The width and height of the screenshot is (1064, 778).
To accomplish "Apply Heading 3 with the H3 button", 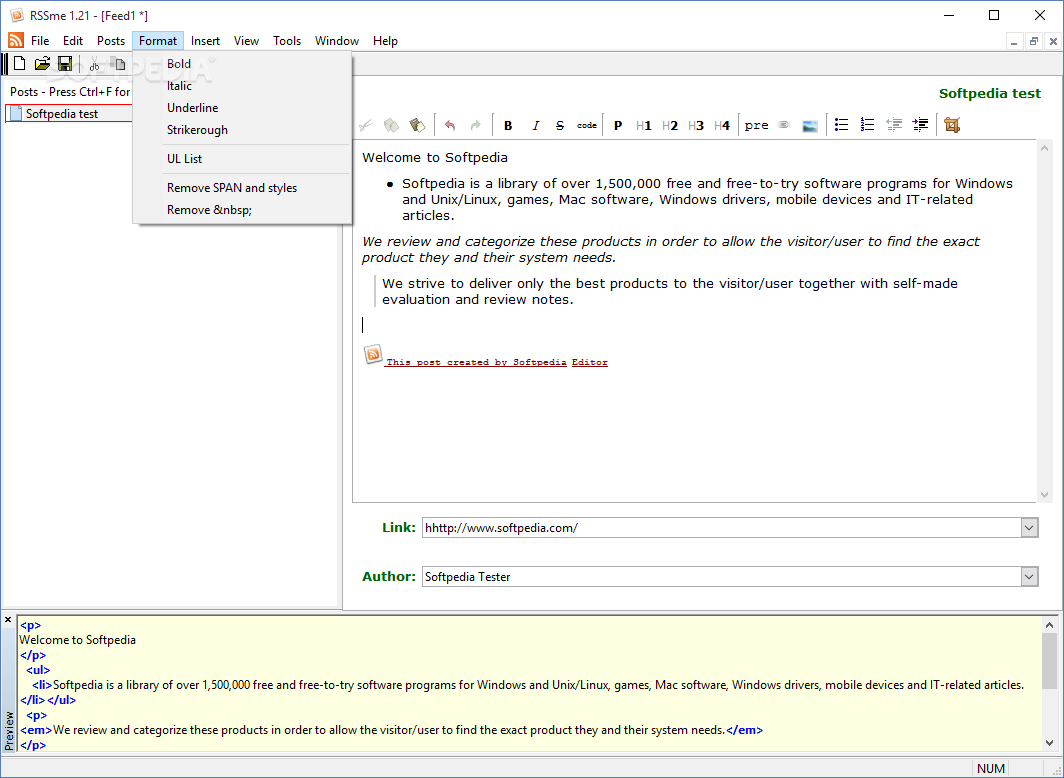I will point(696,125).
